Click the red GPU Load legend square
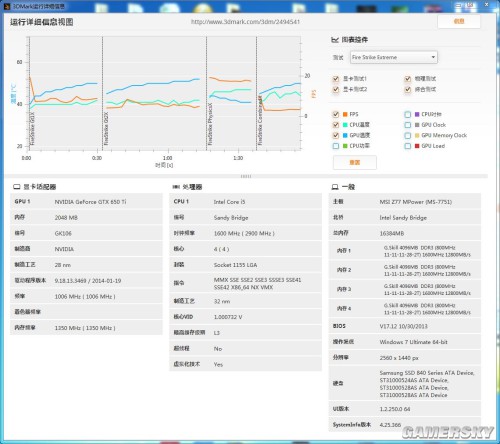This screenshot has width=500, height=444. 417,146
